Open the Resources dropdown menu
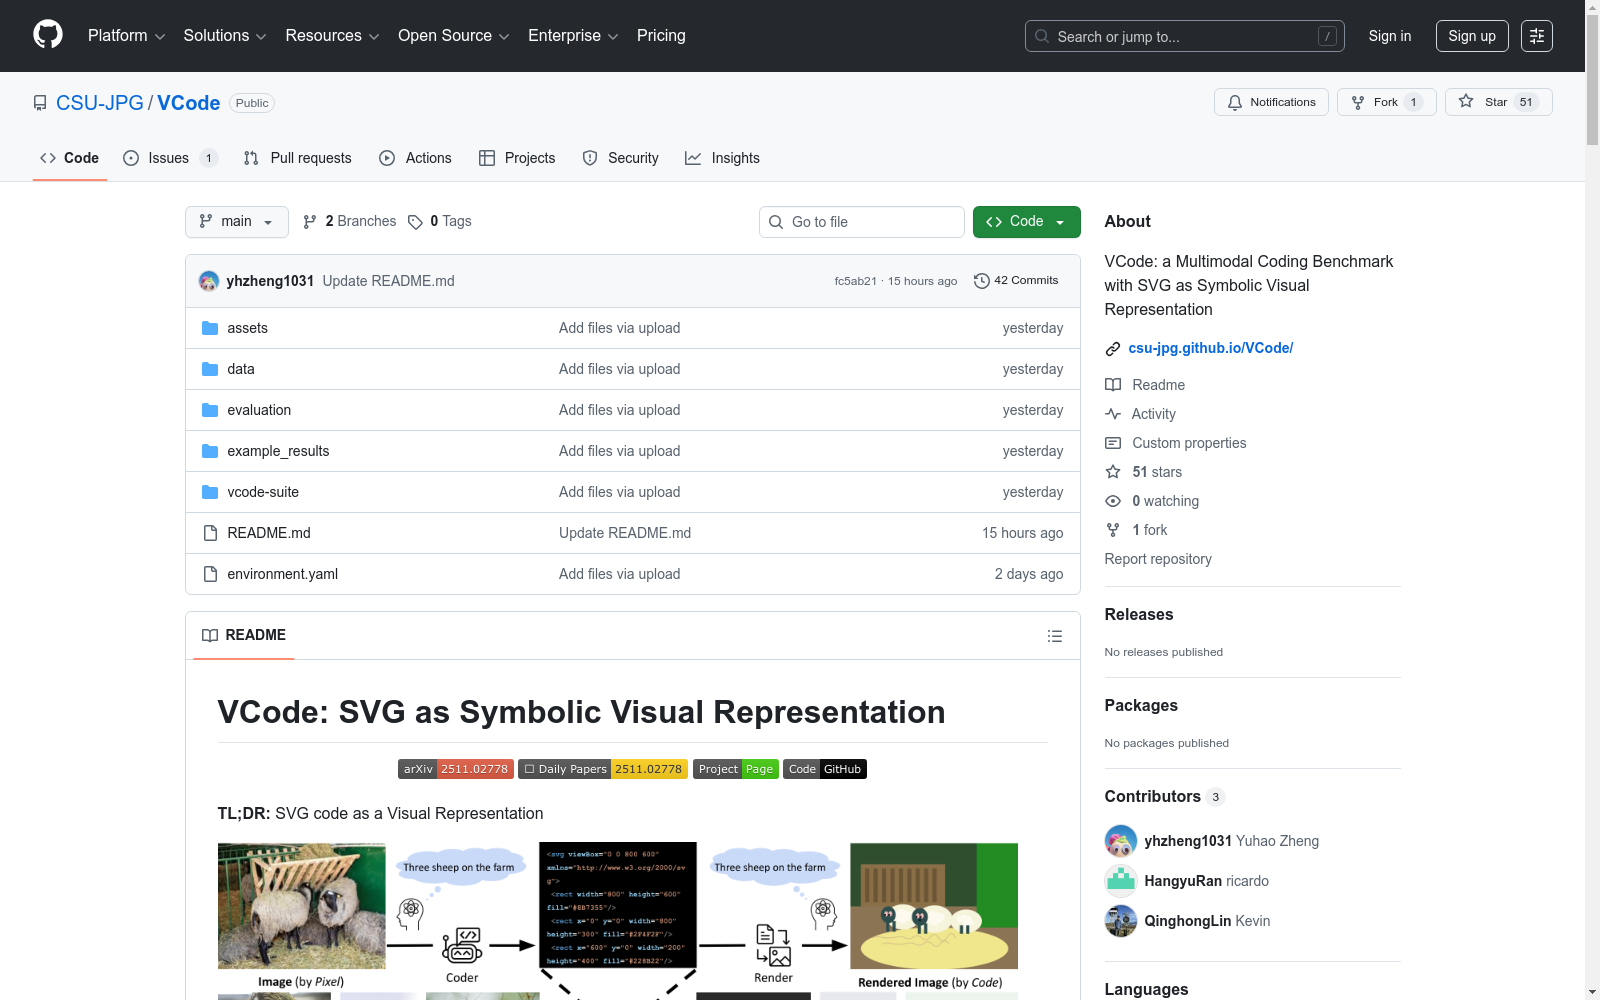The height and width of the screenshot is (1000, 1600). pyautogui.click(x=332, y=36)
